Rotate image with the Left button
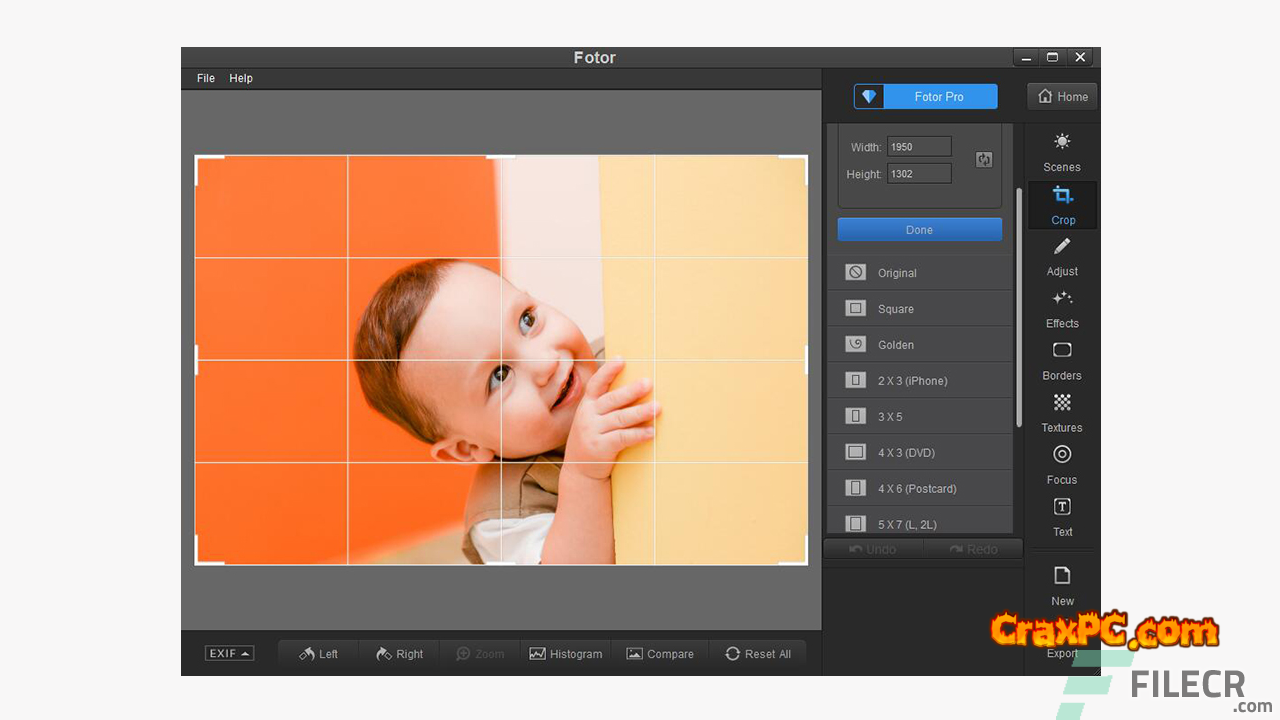 [319, 654]
